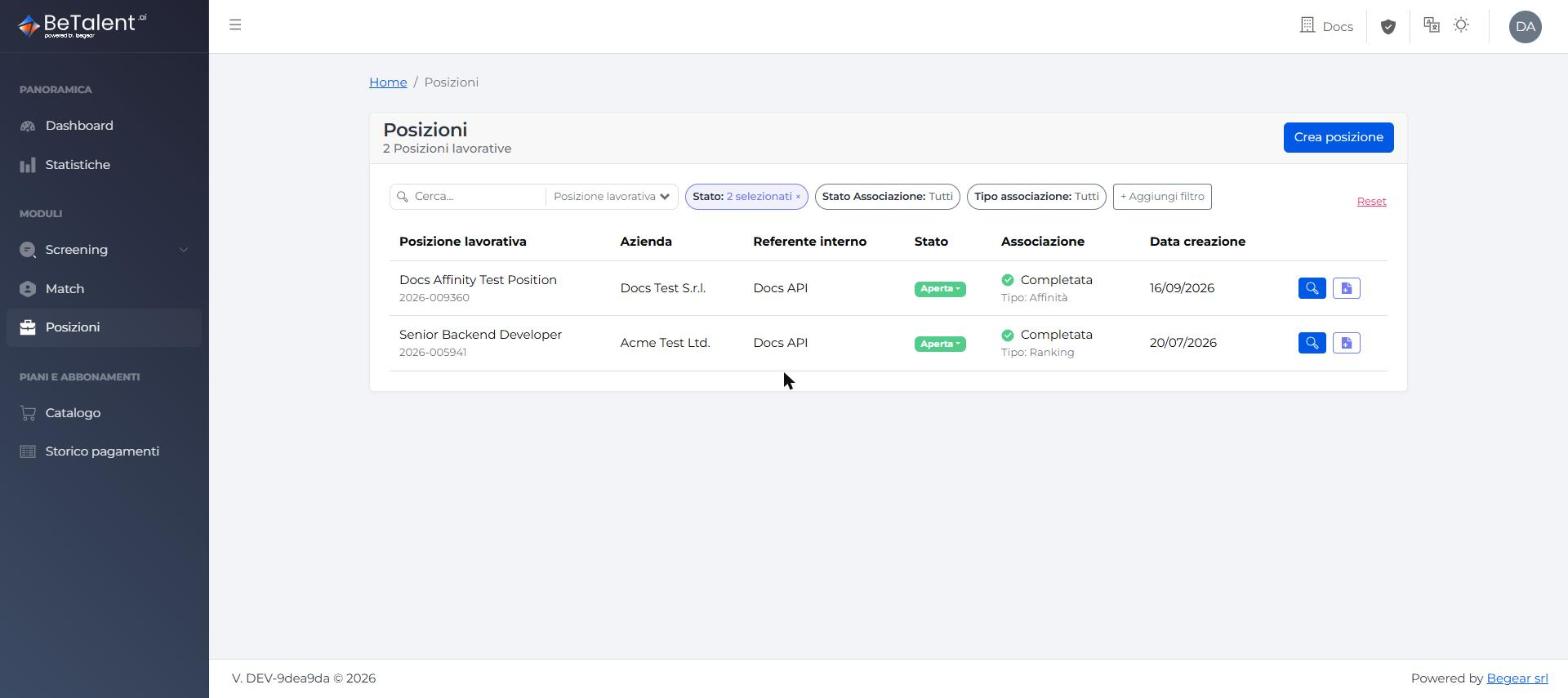Open the Begear srl footer link
This screenshot has width=1568, height=698.
1517,678
